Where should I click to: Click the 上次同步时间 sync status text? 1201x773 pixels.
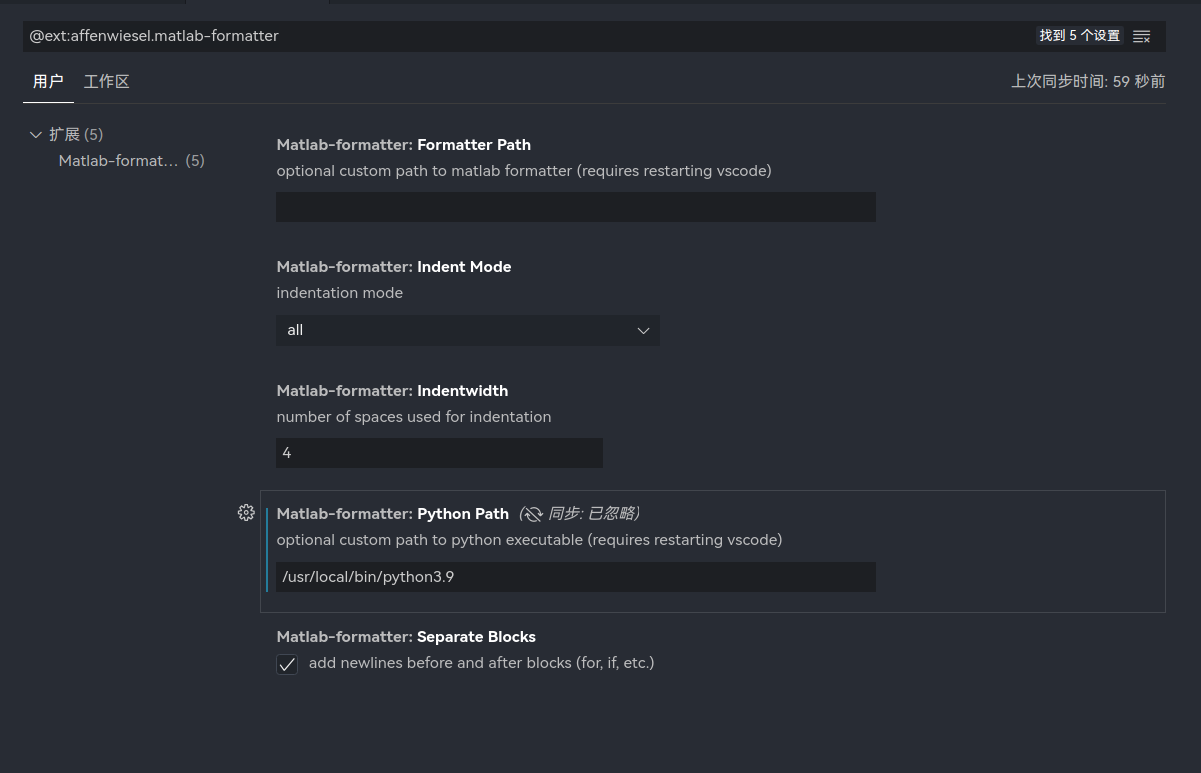coord(1088,82)
